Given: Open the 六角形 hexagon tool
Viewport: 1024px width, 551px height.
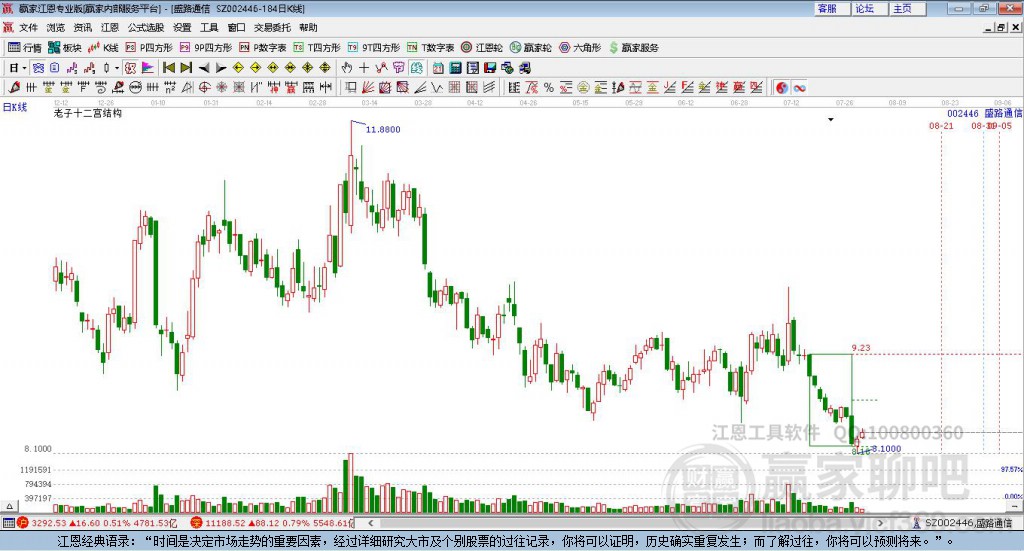Looking at the screenshot, I should pyautogui.click(x=580, y=48).
